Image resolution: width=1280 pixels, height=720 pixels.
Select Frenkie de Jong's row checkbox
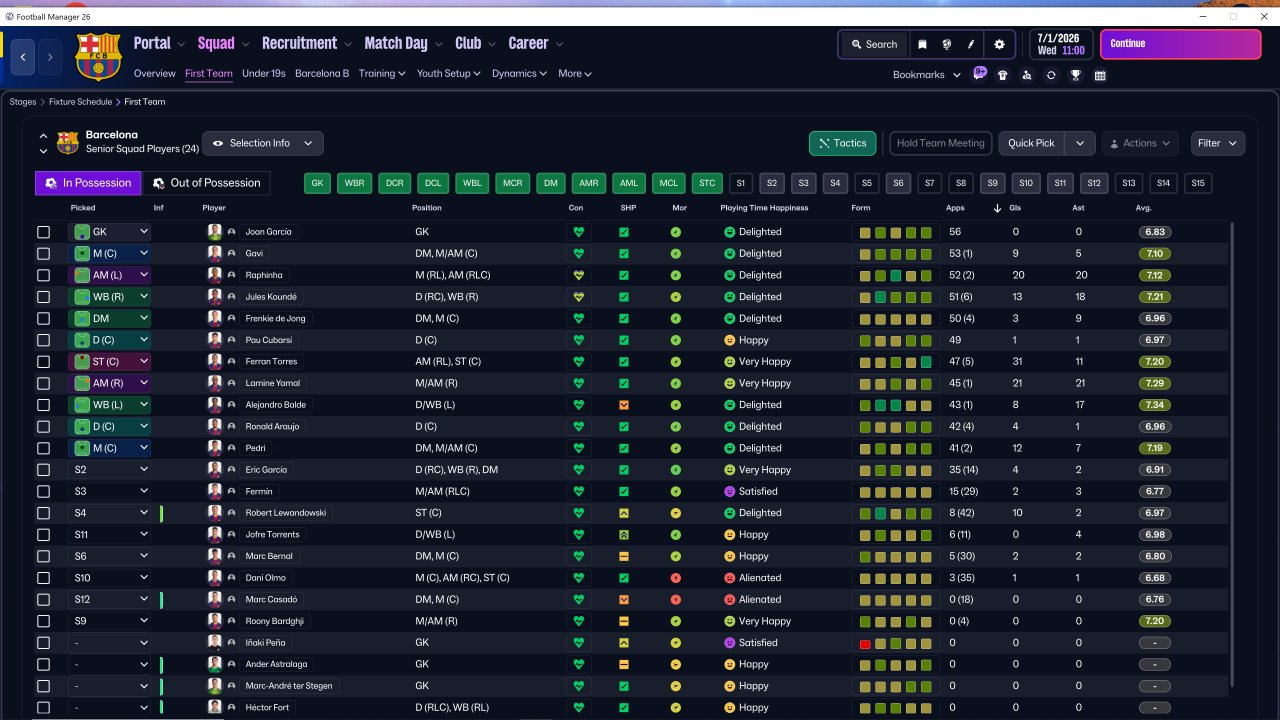(x=43, y=319)
